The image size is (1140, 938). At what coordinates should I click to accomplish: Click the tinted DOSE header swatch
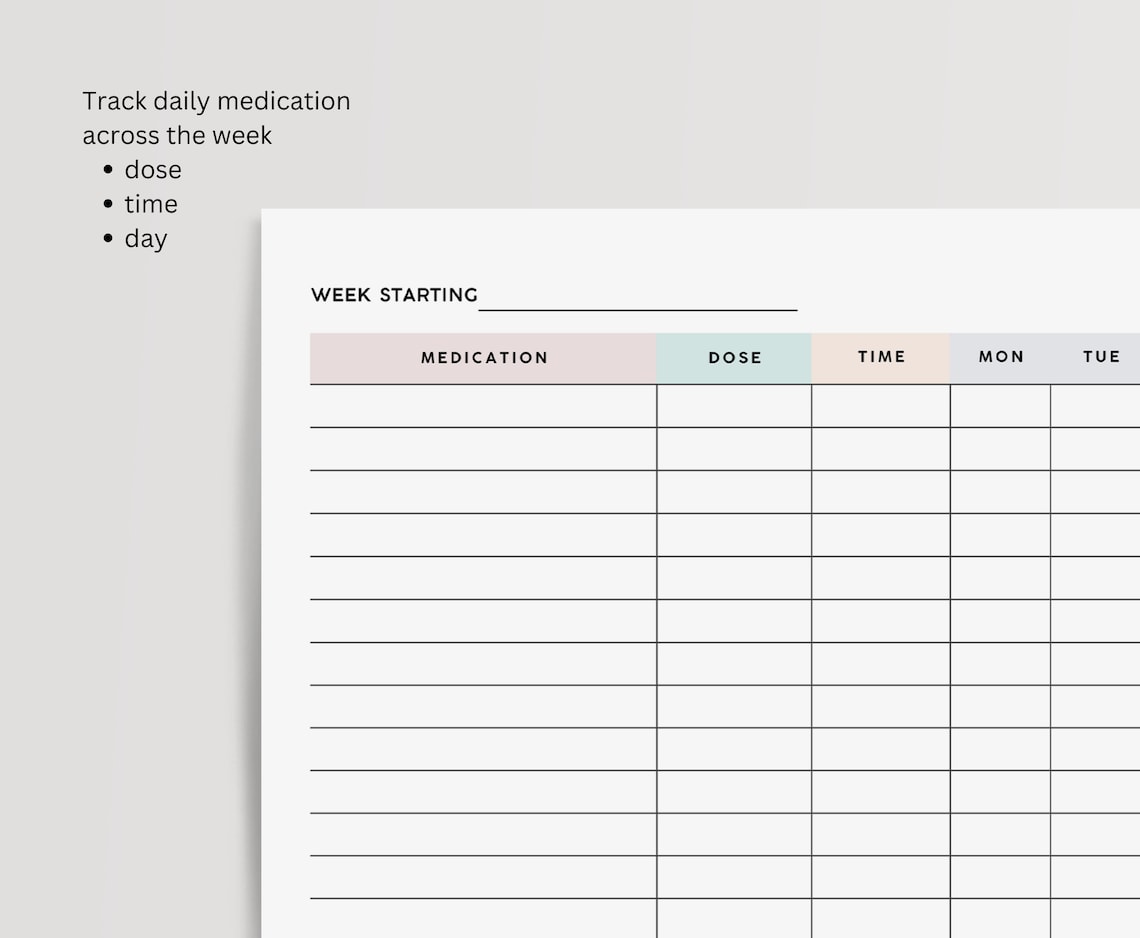tap(735, 357)
